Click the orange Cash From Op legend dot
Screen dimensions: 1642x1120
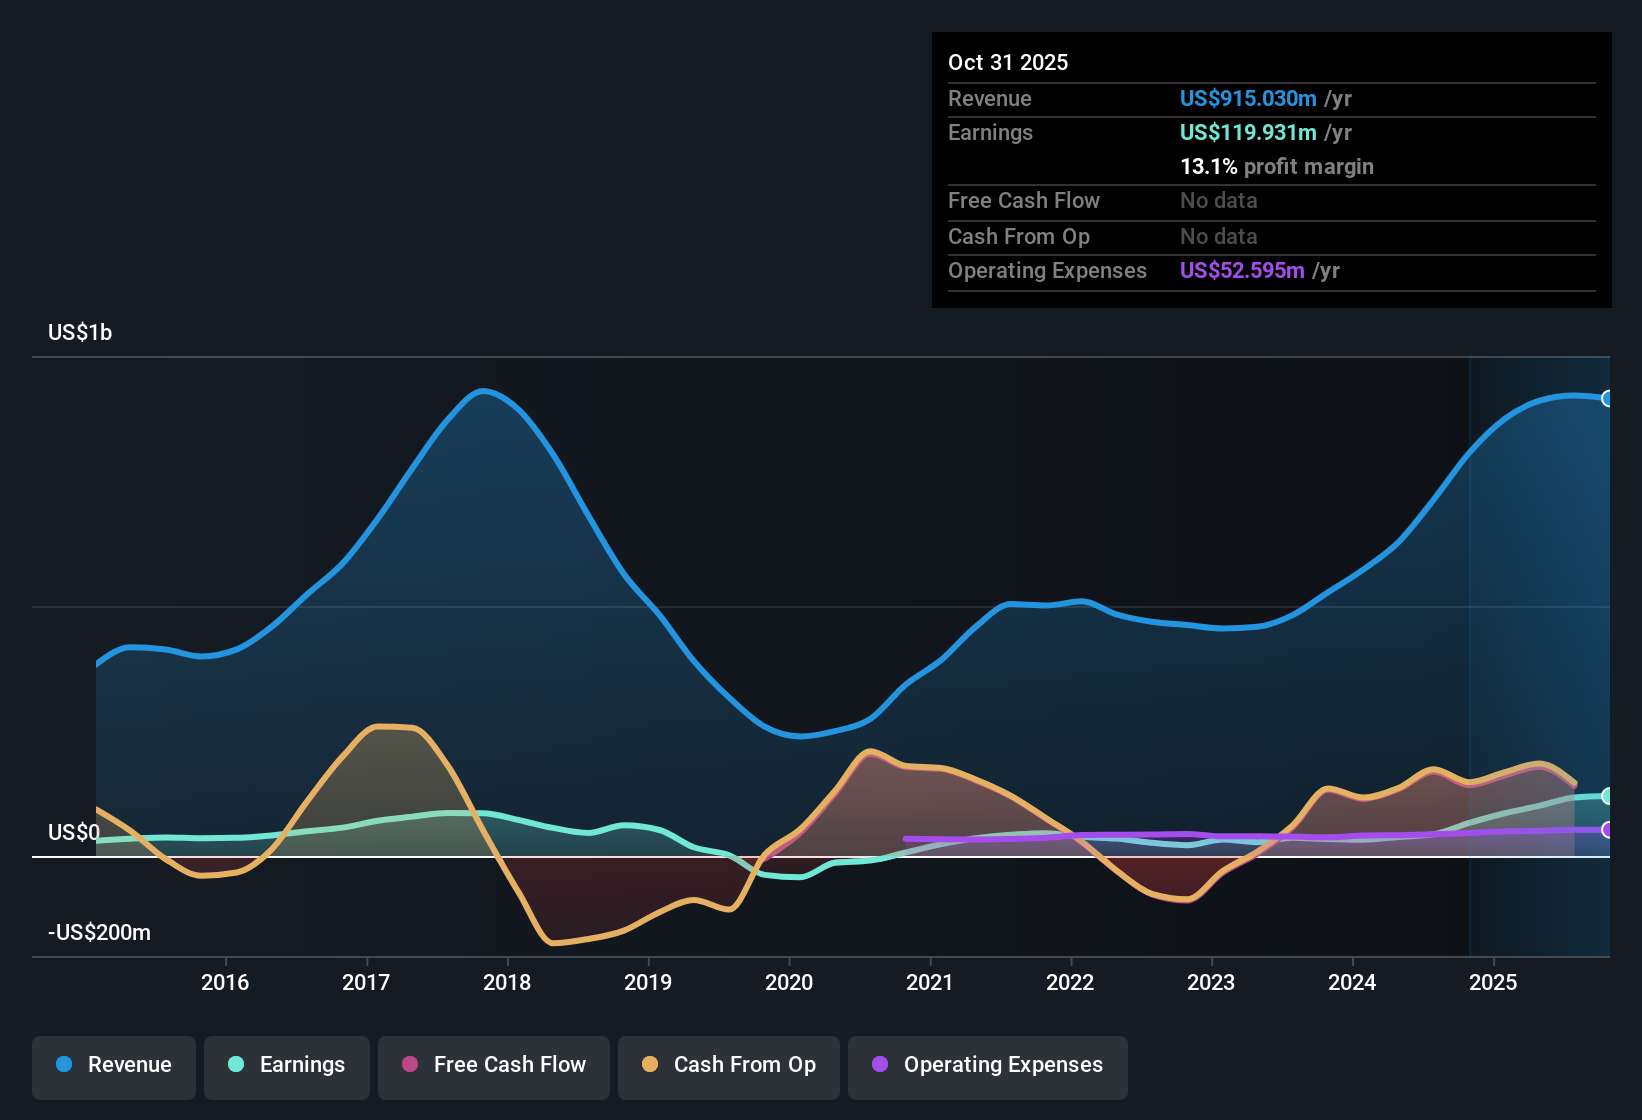(650, 1065)
